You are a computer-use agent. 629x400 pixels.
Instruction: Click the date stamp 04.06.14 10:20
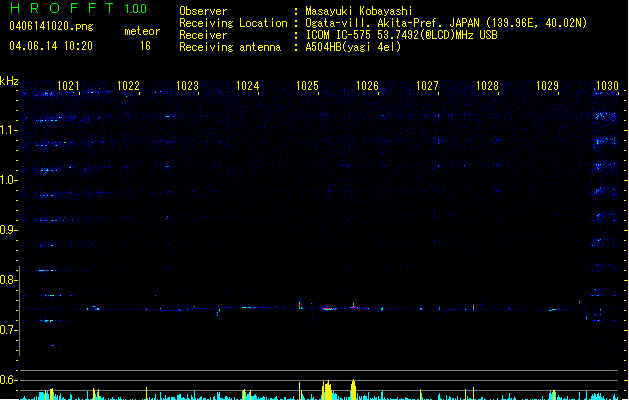[51, 46]
